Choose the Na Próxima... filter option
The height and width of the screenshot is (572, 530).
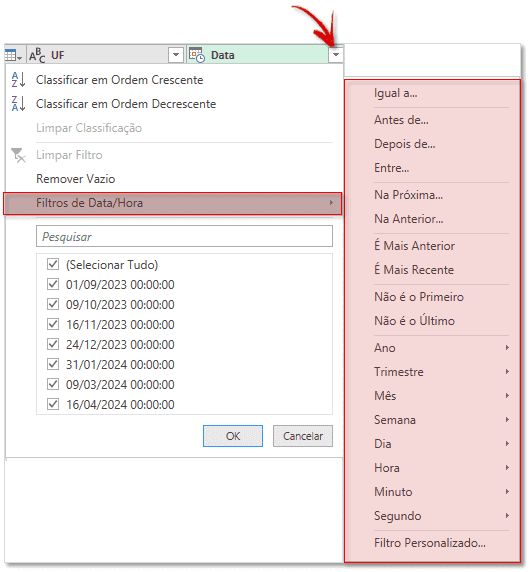coord(409,195)
